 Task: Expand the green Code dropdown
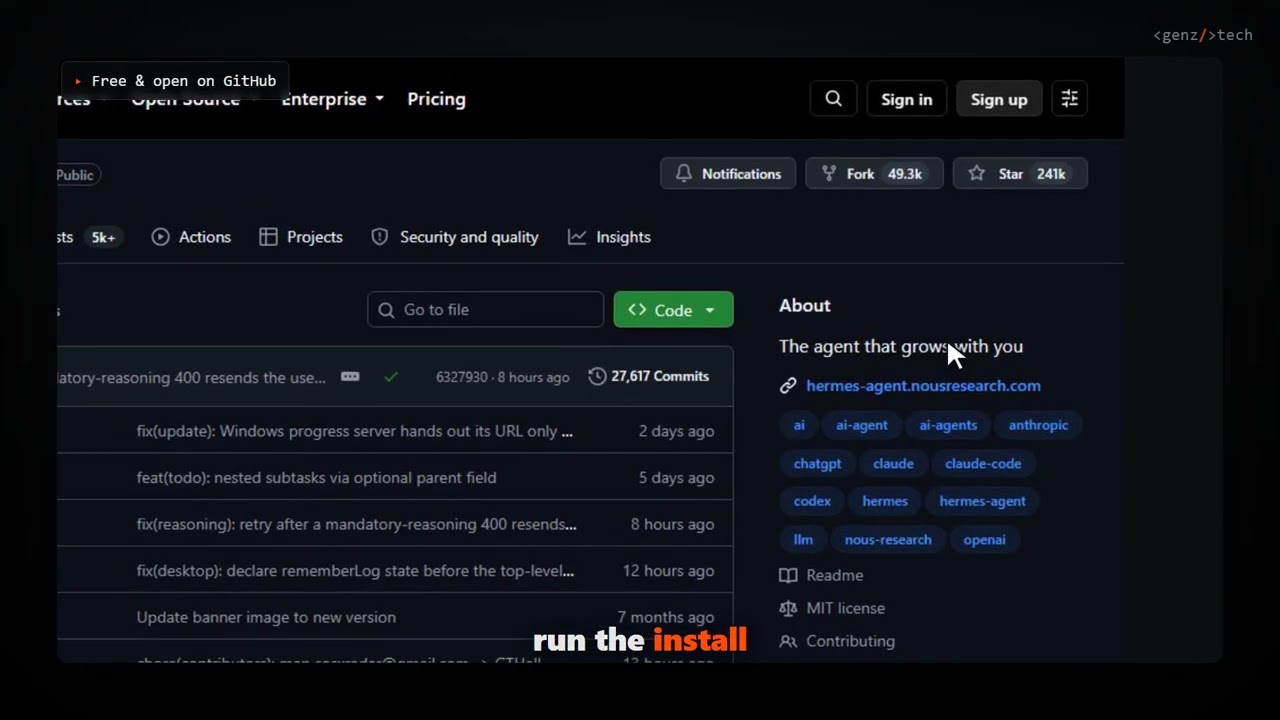pyautogui.click(x=673, y=310)
